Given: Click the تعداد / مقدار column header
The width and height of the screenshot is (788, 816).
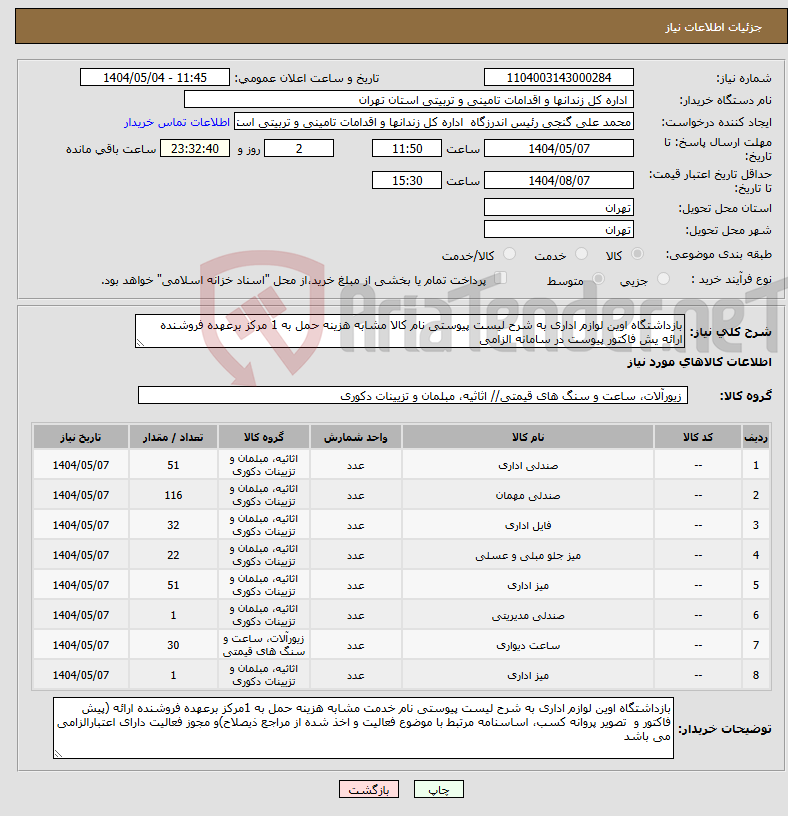Looking at the screenshot, I should (x=173, y=437).
